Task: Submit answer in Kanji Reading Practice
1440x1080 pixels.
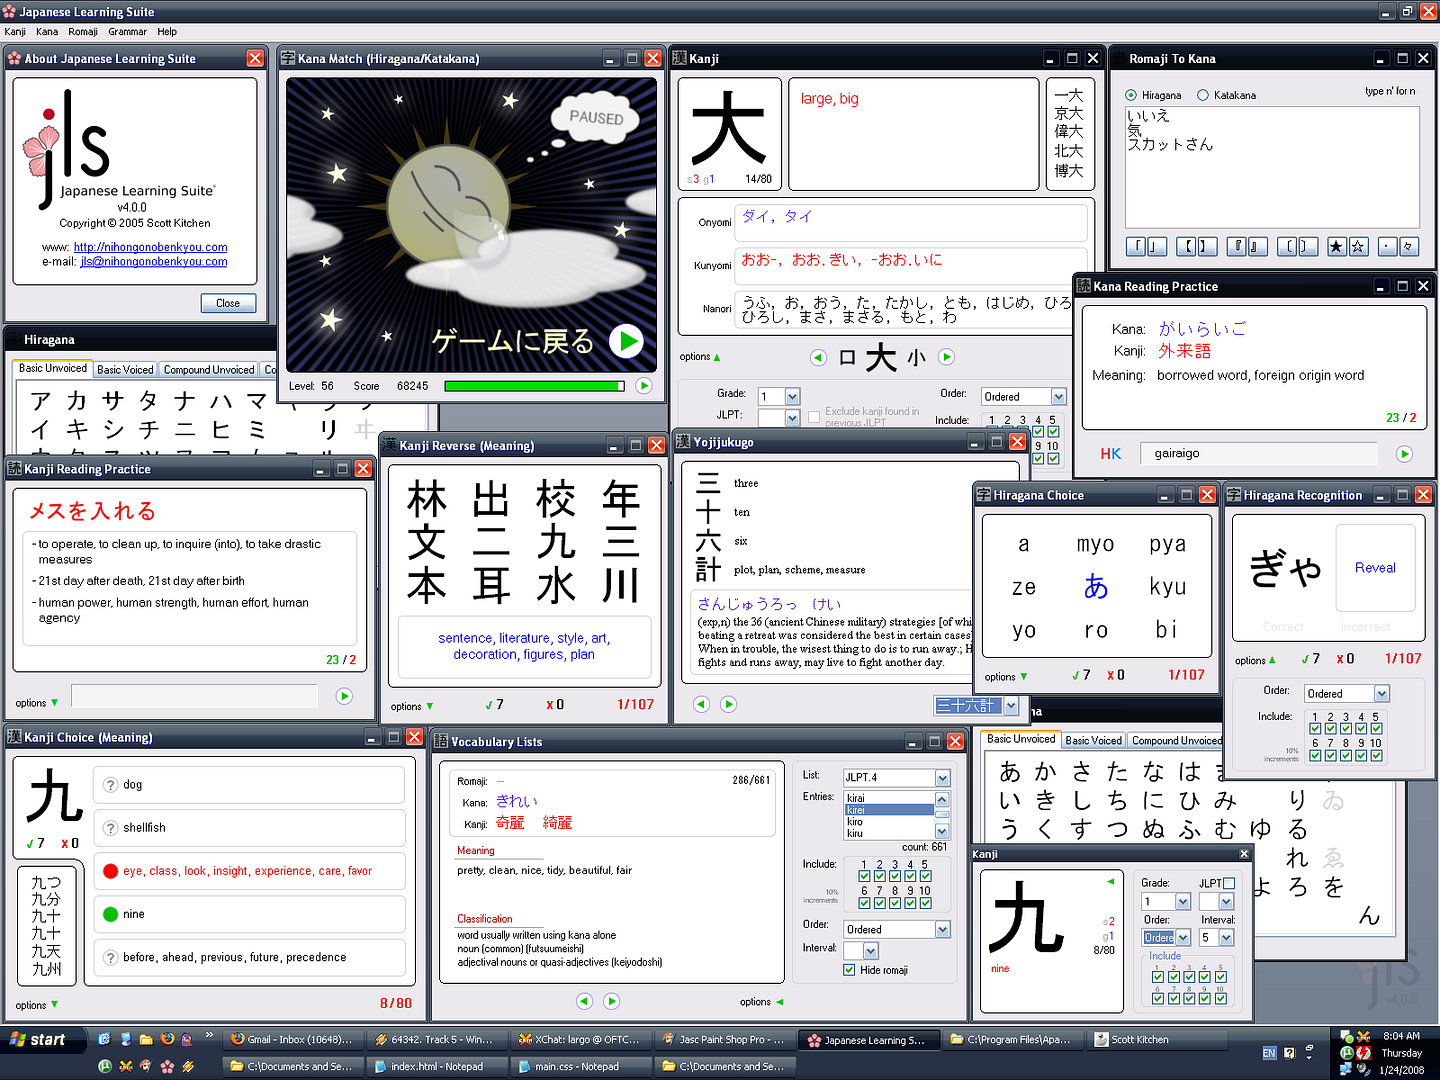Action: (344, 696)
